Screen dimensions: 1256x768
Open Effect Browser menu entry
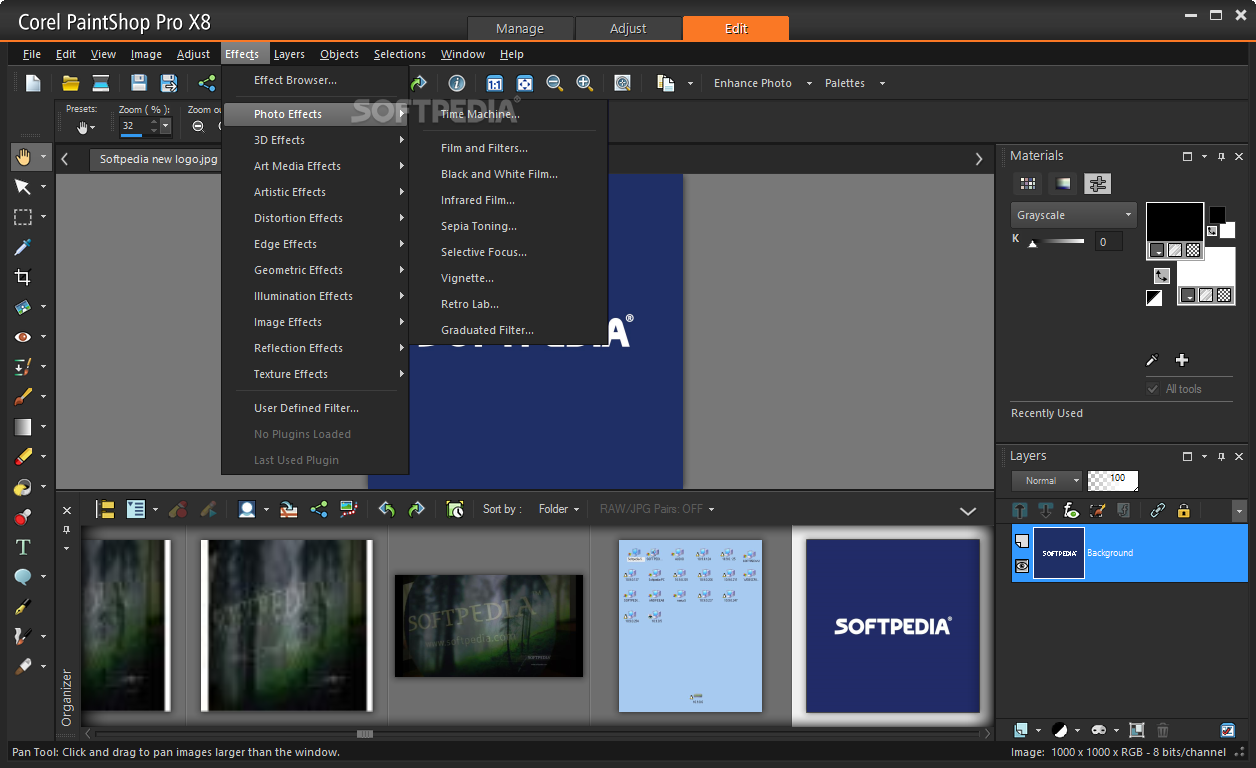[x=295, y=80]
